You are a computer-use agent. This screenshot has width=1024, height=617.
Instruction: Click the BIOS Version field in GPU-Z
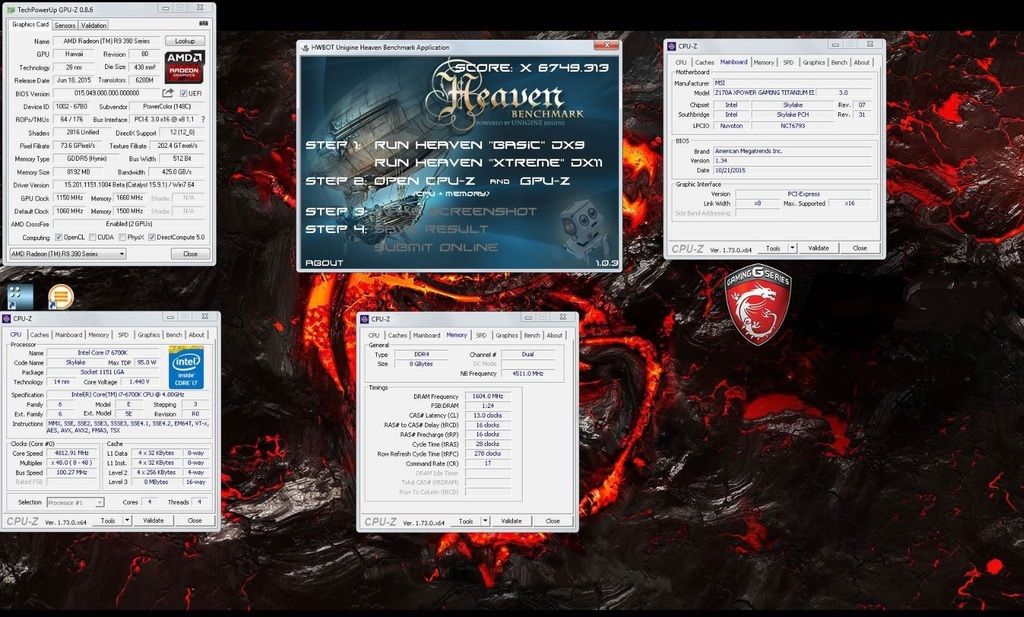point(106,93)
